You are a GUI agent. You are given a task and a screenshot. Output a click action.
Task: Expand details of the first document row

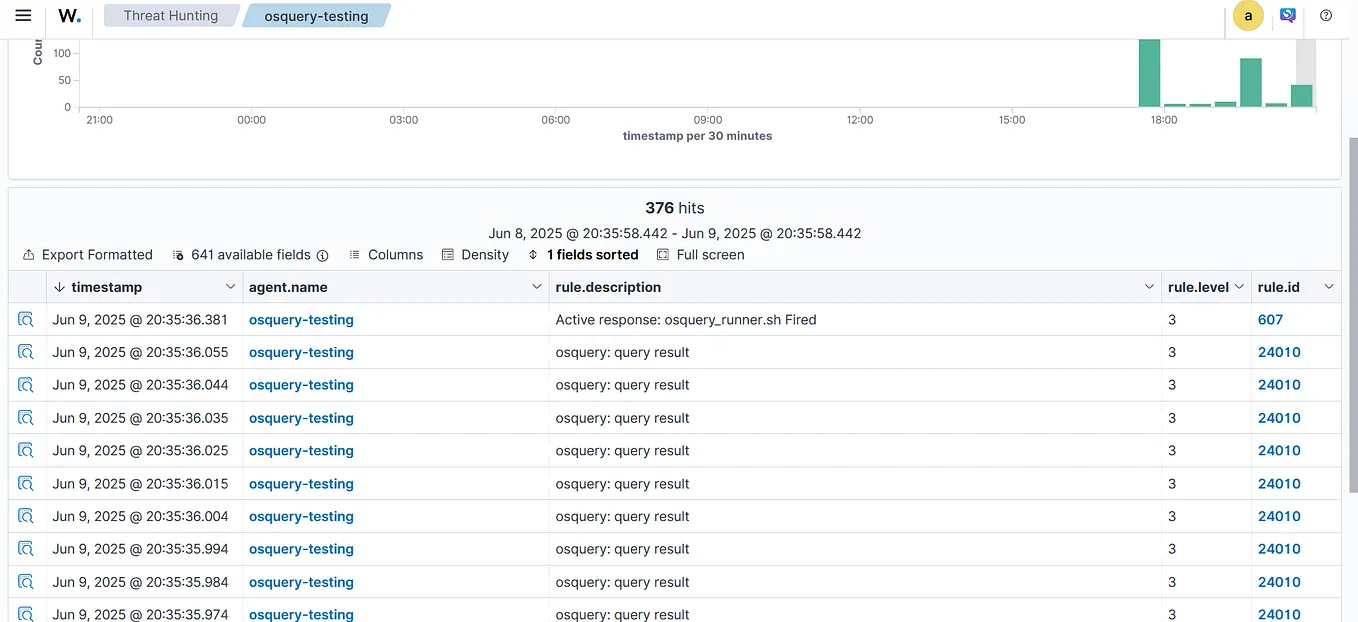pos(24,319)
